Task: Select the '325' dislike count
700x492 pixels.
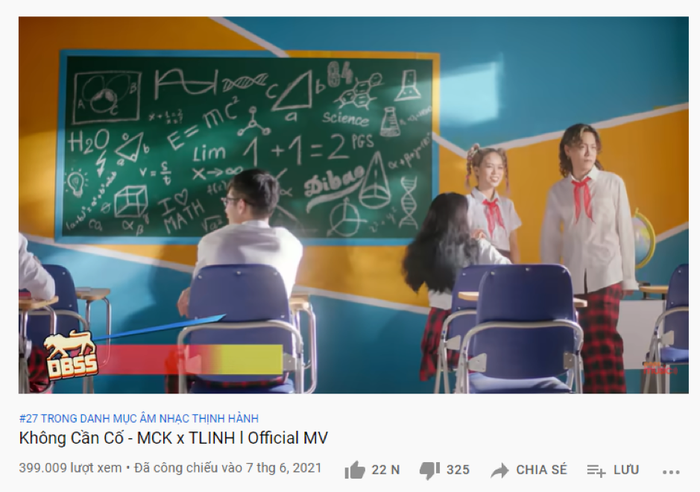Action: tap(458, 470)
